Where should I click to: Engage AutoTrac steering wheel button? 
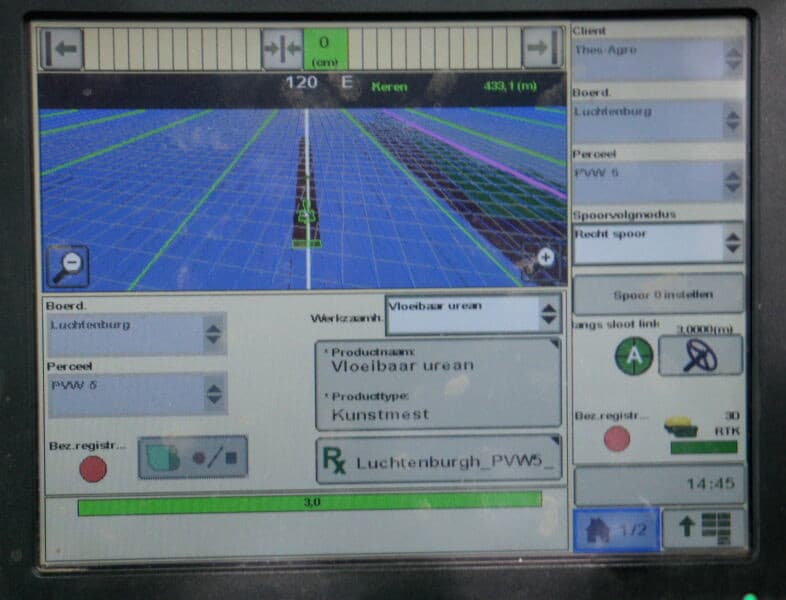(x=700, y=356)
